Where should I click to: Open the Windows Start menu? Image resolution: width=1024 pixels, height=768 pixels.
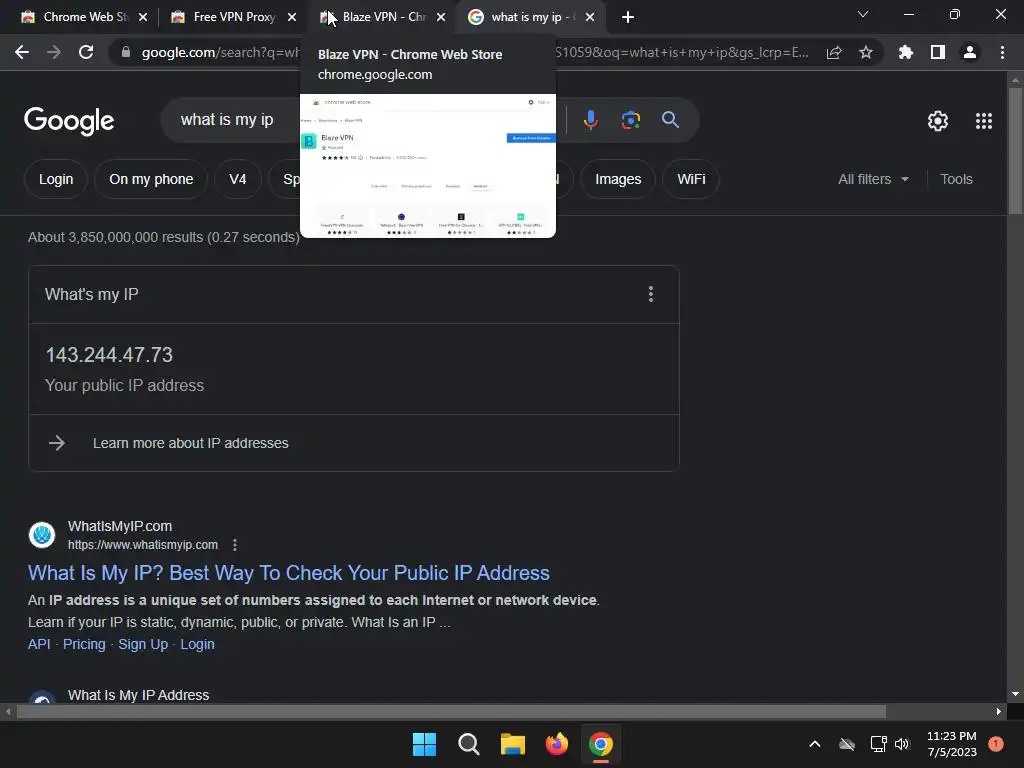424,744
